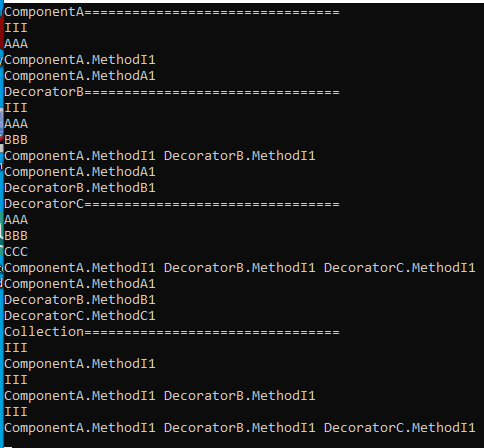Select the Collection separator header line
This screenshot has width=484, height=448.
172,332
